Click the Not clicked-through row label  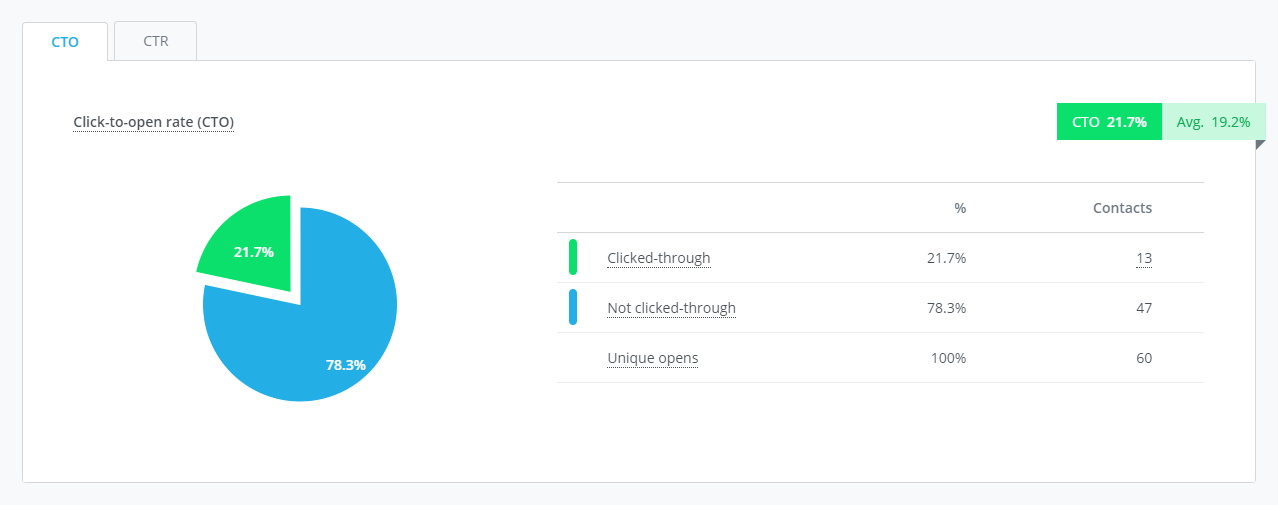[x=671, y=308]
